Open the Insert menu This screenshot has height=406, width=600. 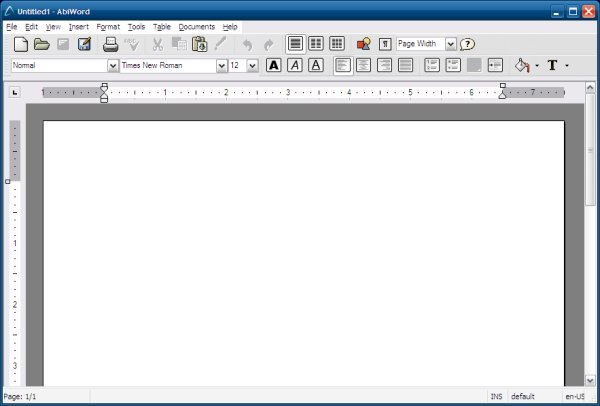[79, 27]
